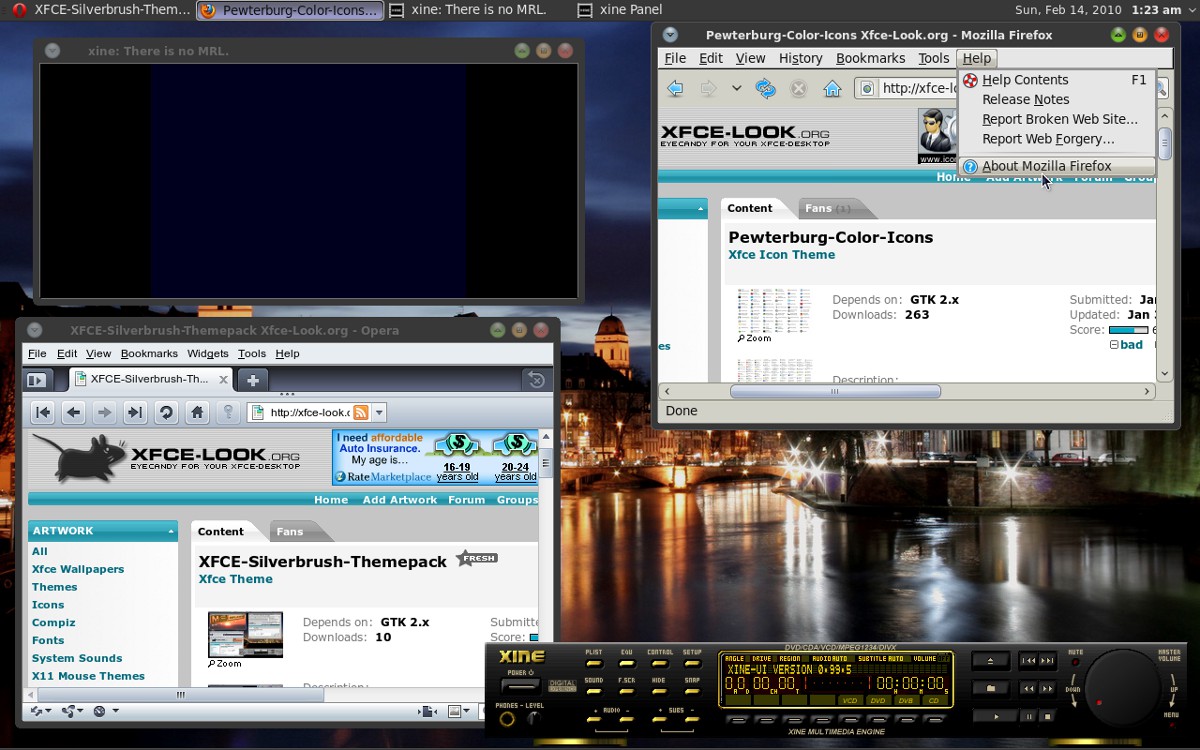Click the xine master volume knob
Viewport: 1200px width, 750px height.
click(x=1123, y=687)
